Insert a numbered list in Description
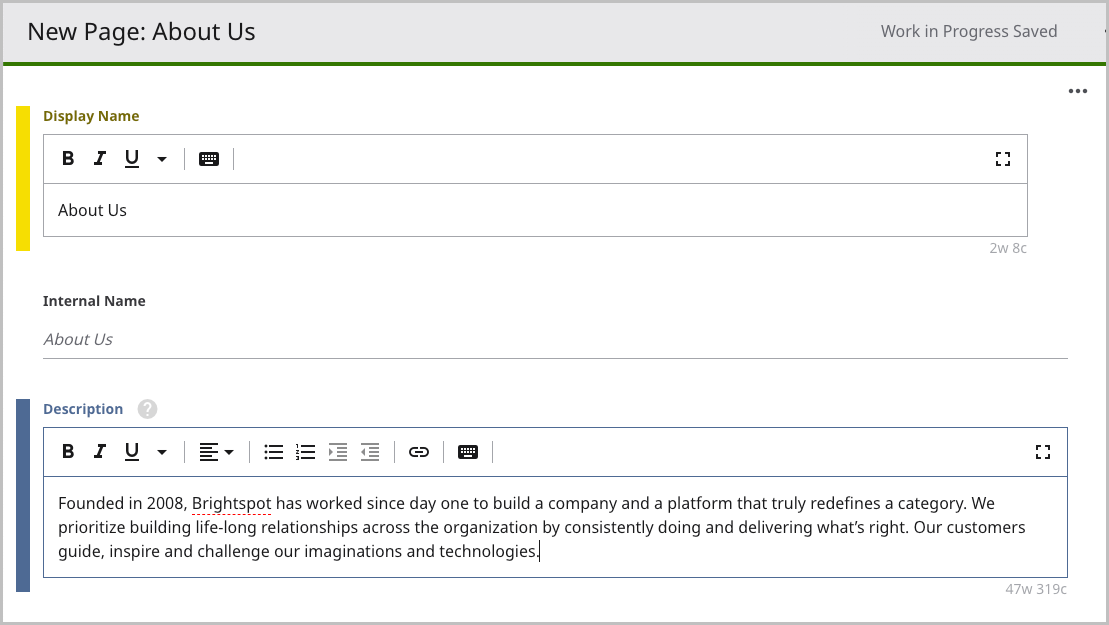The image size is (1109, 625). [x=306, y=452]
